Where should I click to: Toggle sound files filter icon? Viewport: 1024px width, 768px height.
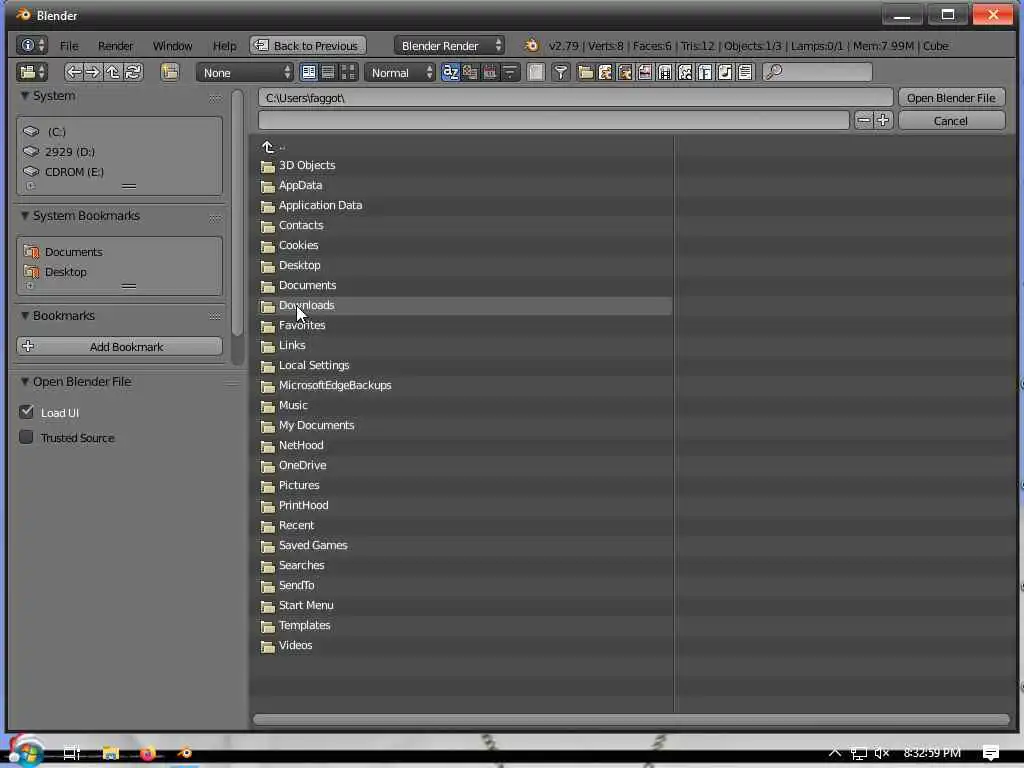click(x=725, y=72)
